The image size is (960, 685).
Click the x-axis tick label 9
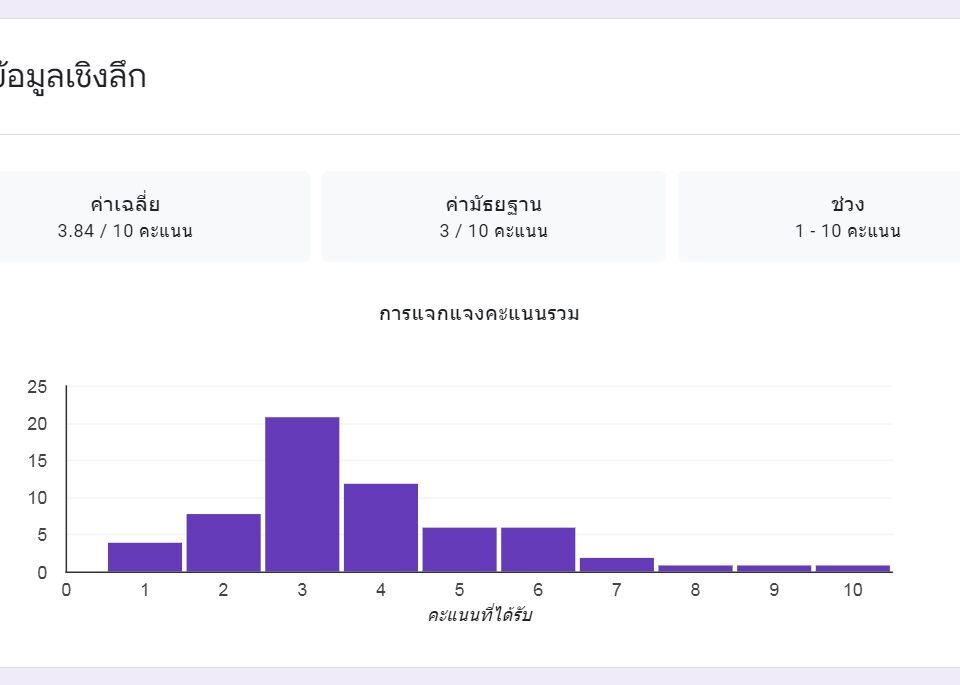click(x=774, y=590)
